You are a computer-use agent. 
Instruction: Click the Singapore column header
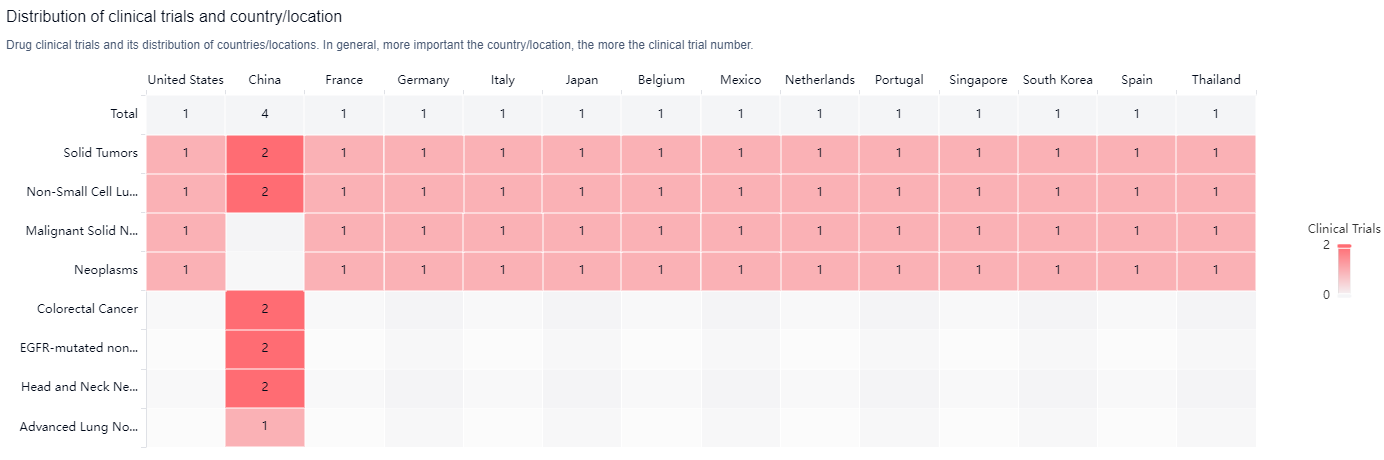pos(978,80)
